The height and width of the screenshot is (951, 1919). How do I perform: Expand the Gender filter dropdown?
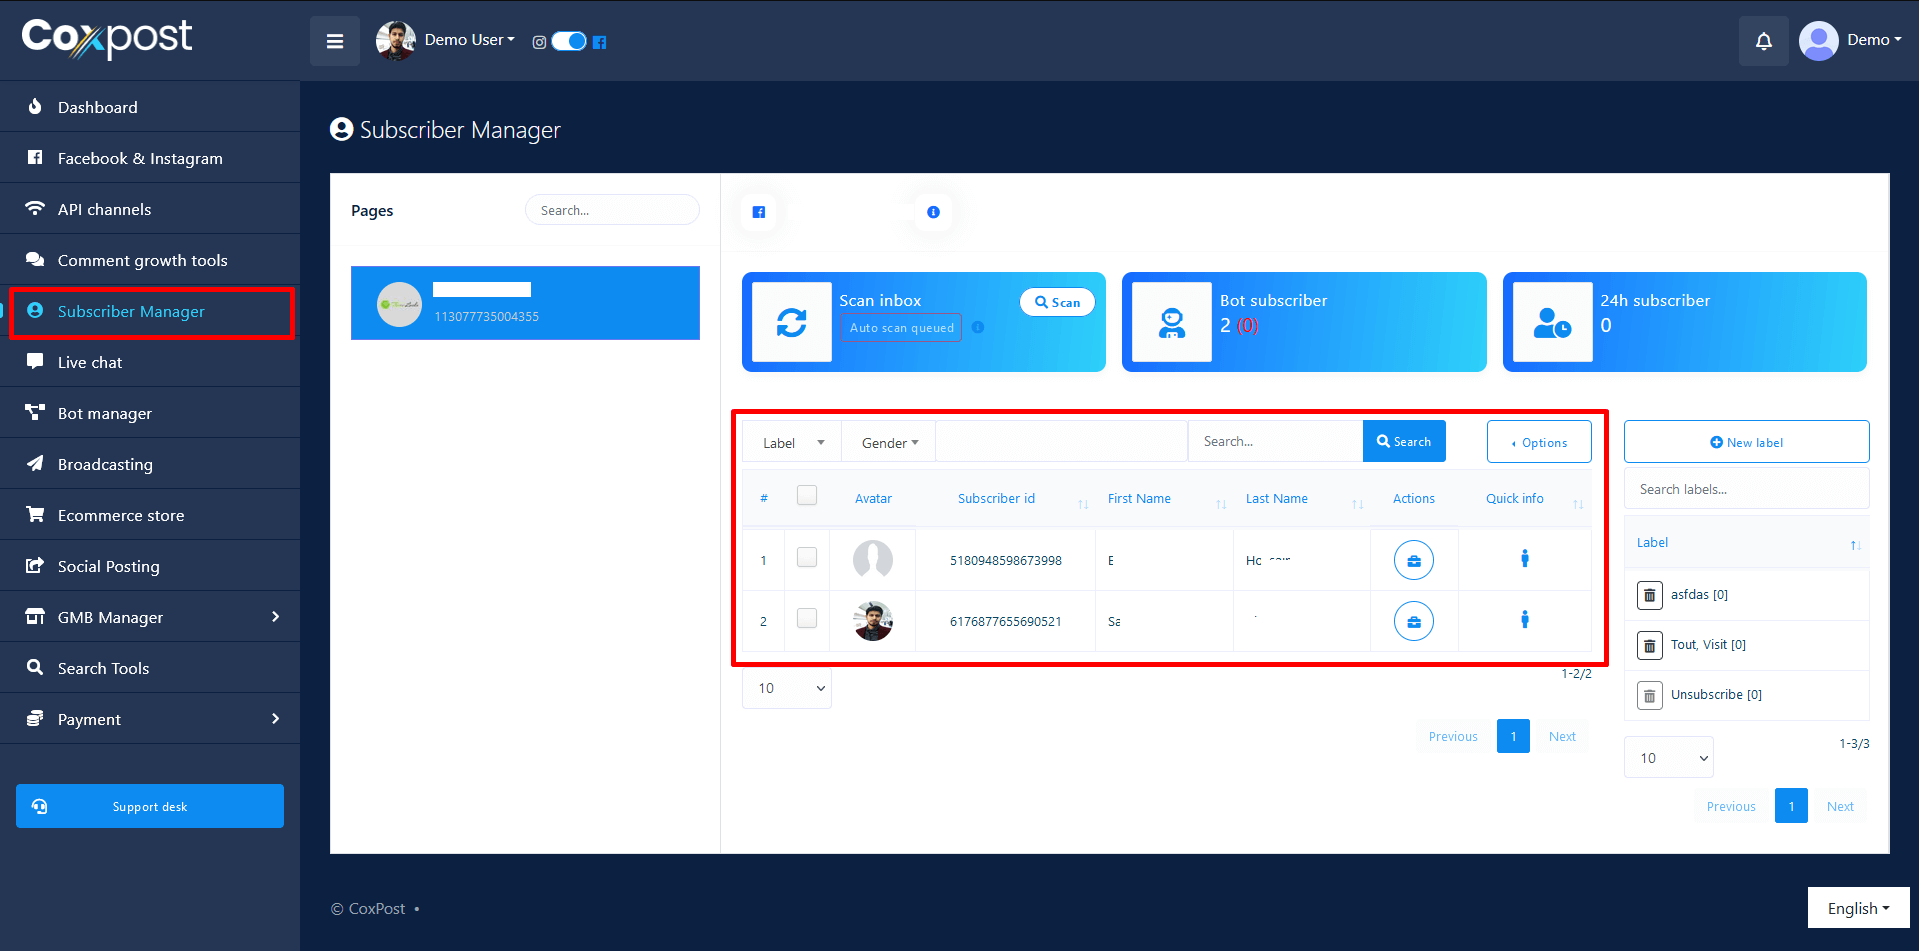pos(889,443)
